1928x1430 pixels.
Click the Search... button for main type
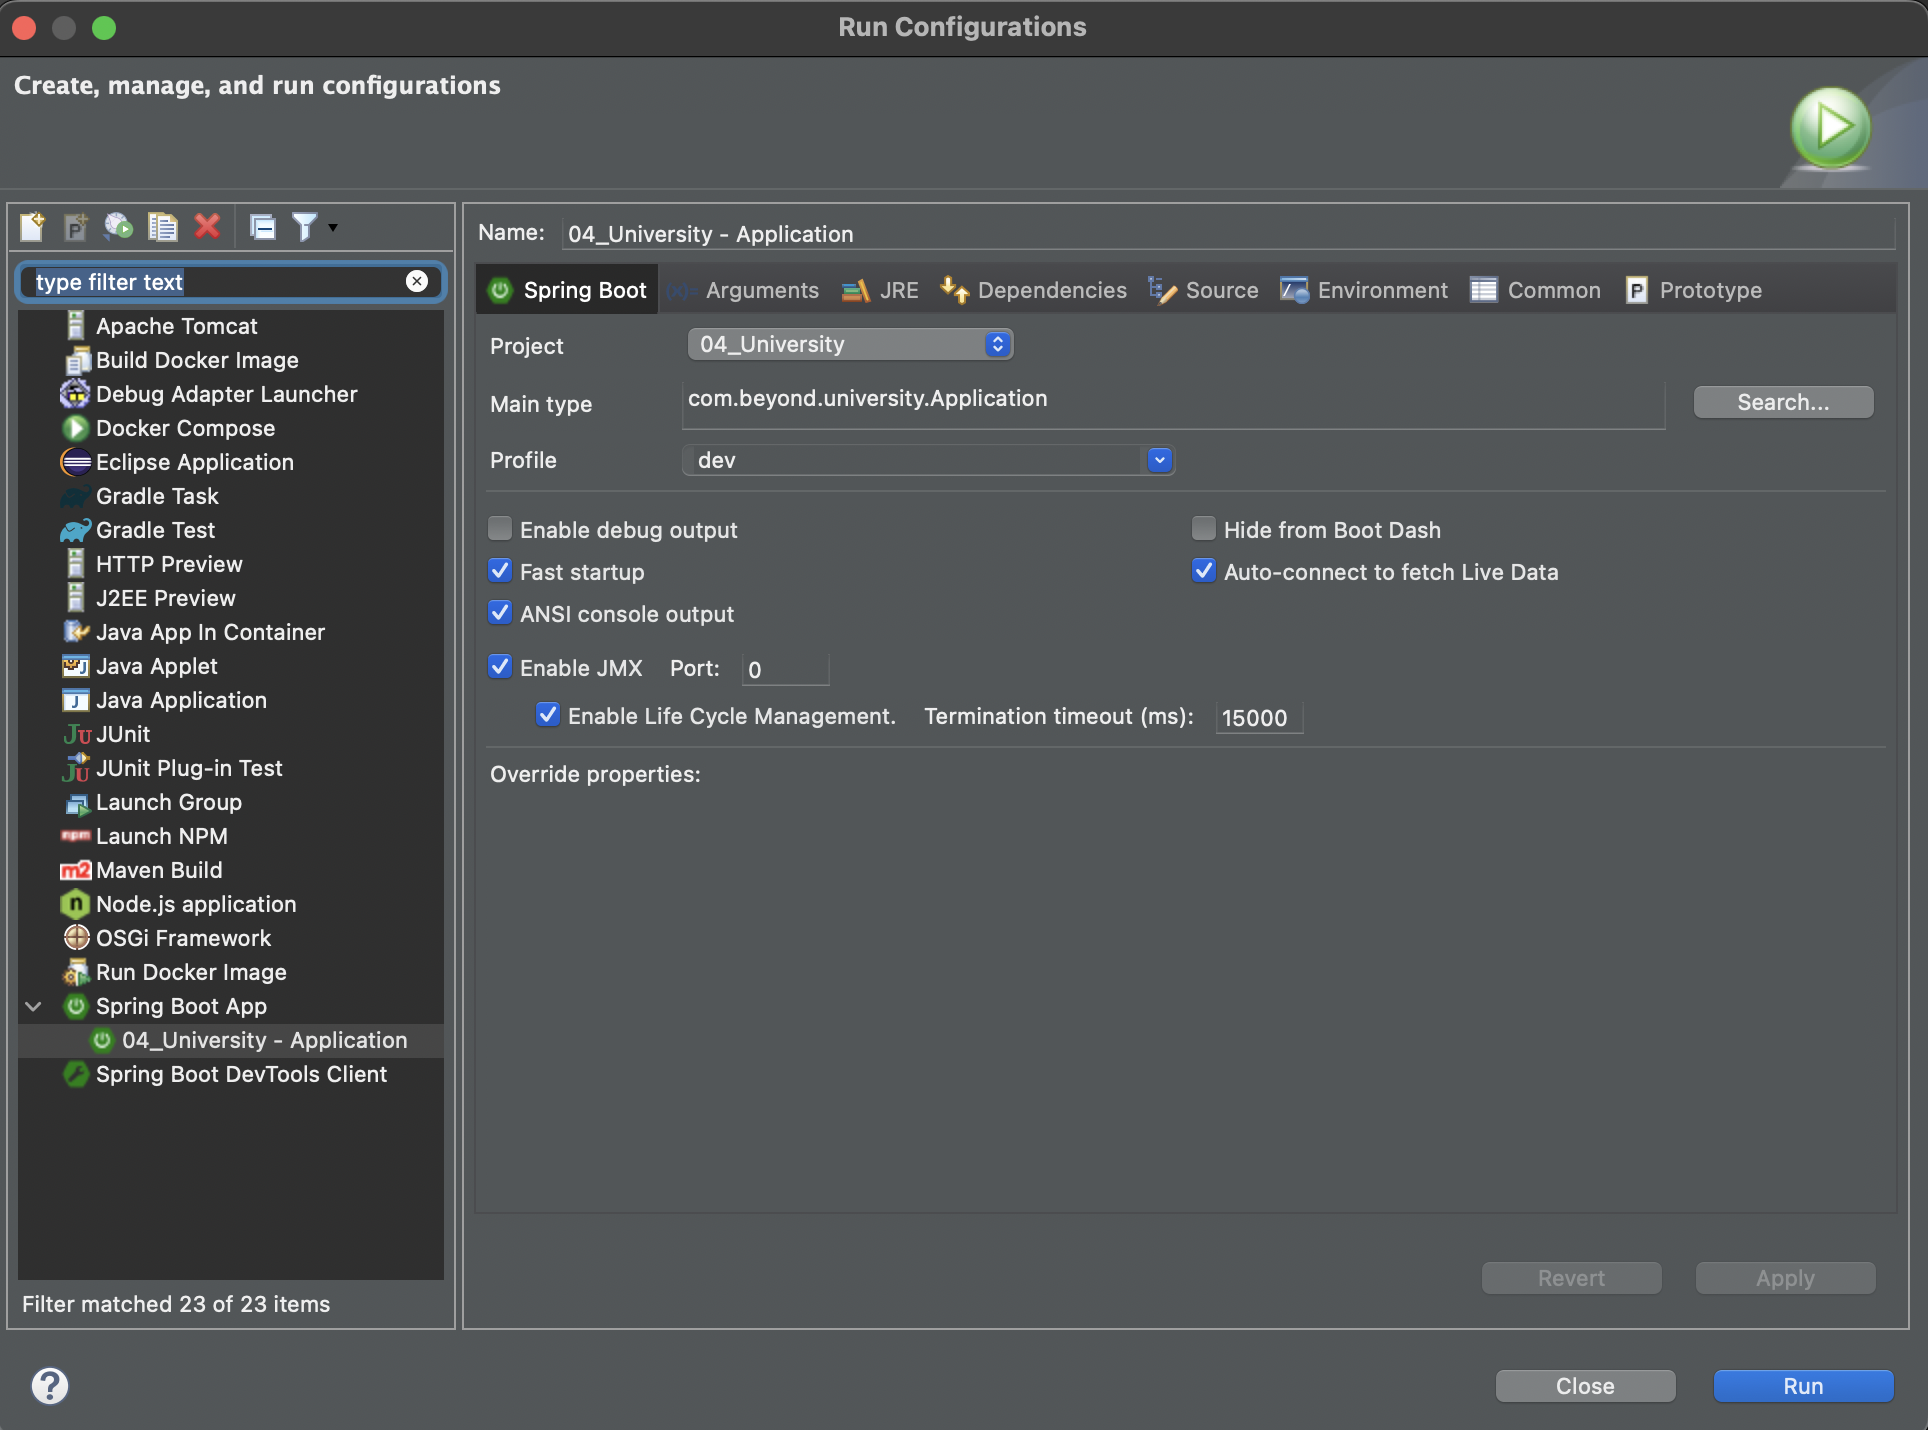[x=1782, y=402]
